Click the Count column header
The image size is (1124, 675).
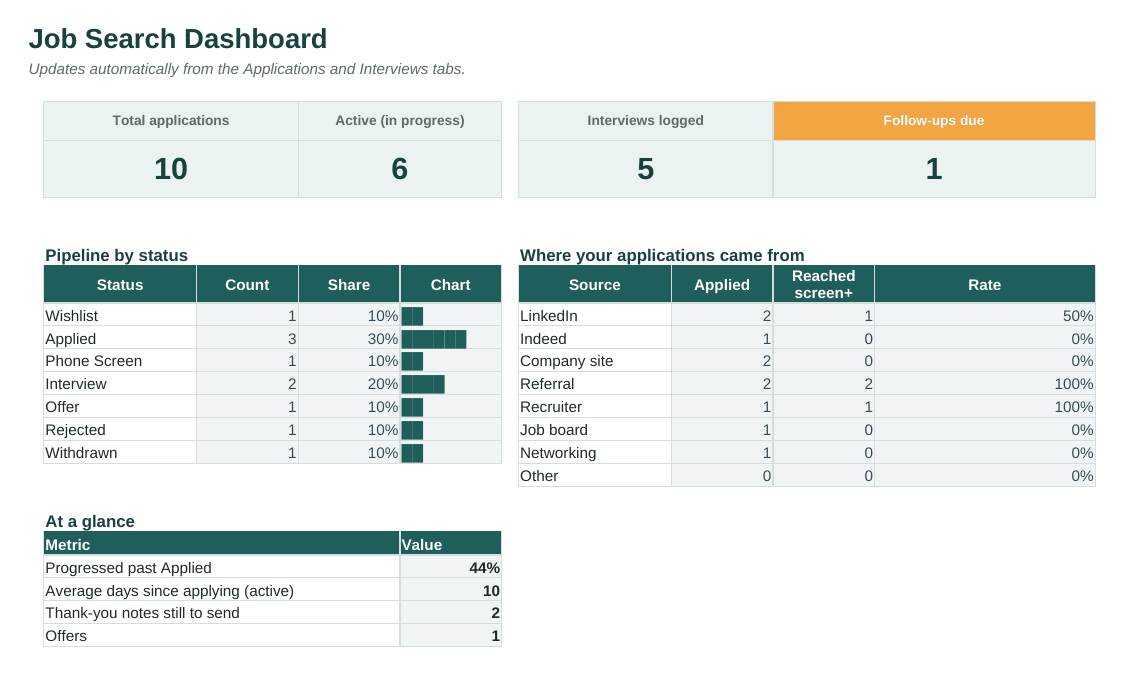coord(247,284)
